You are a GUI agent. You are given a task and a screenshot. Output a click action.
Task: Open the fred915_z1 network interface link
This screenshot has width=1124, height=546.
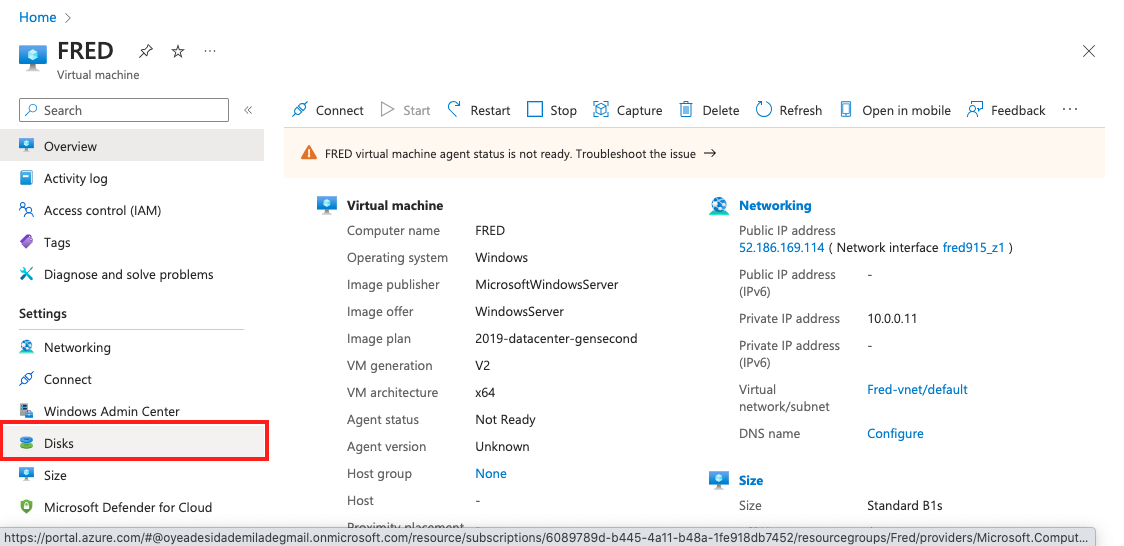pos(973,247)
